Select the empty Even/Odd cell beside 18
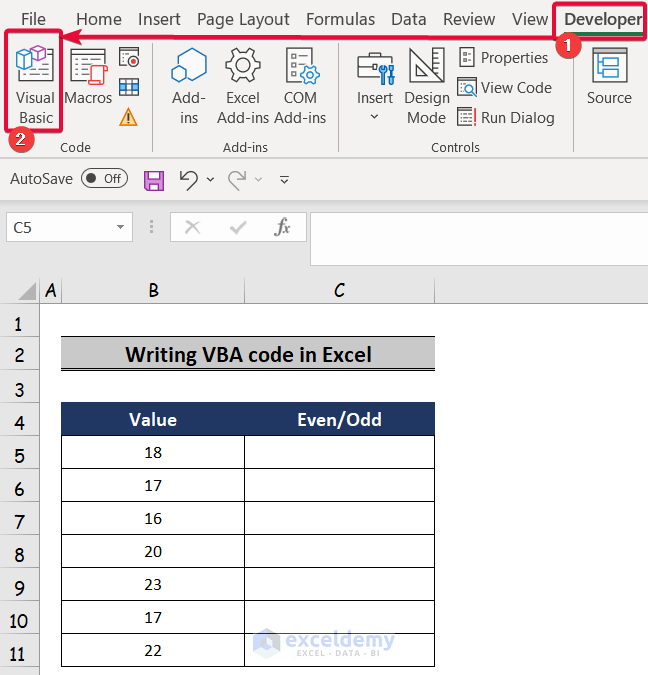648x675 pixels. 339,452
